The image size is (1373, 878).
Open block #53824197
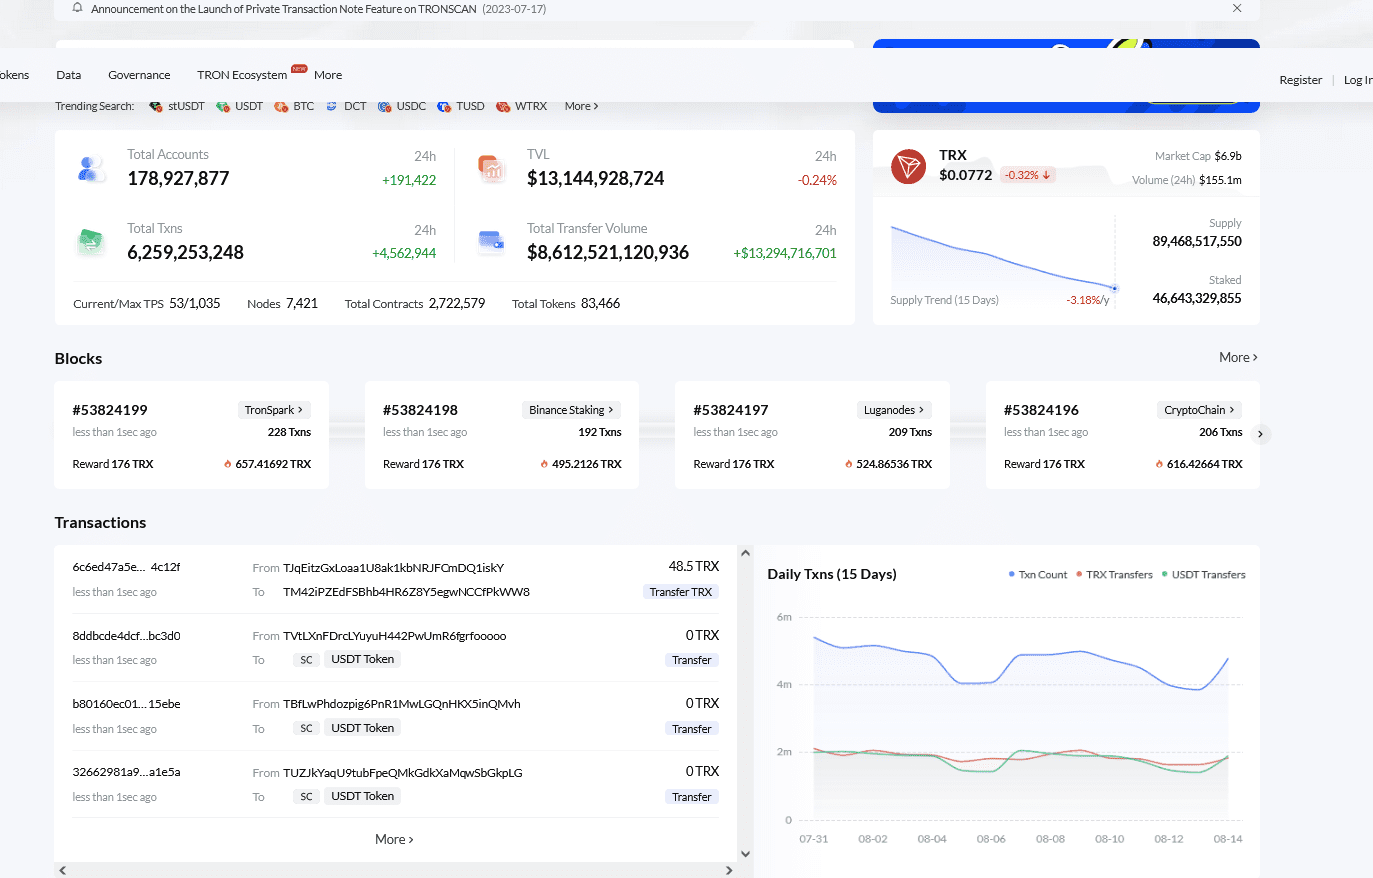(731, 410)
